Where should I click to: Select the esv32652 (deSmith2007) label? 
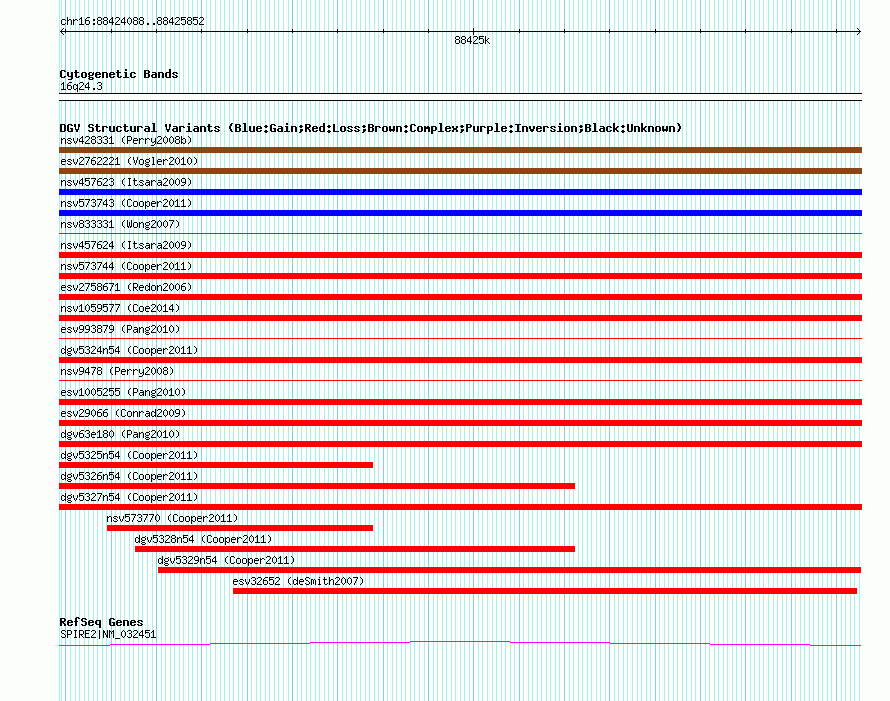click(x=298, y=581)
